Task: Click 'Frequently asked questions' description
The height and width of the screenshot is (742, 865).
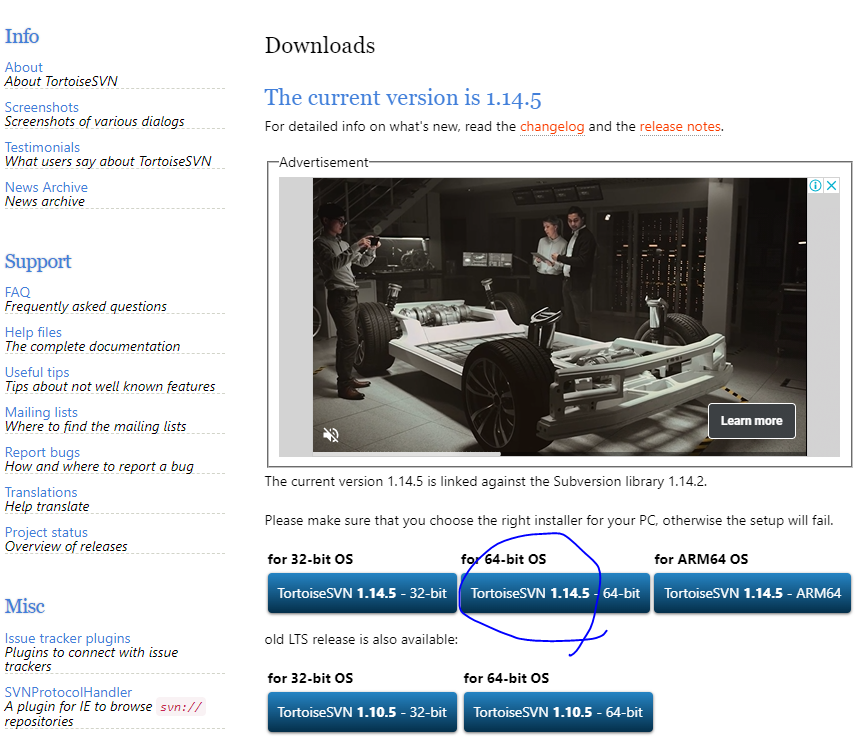Action: 86,307
